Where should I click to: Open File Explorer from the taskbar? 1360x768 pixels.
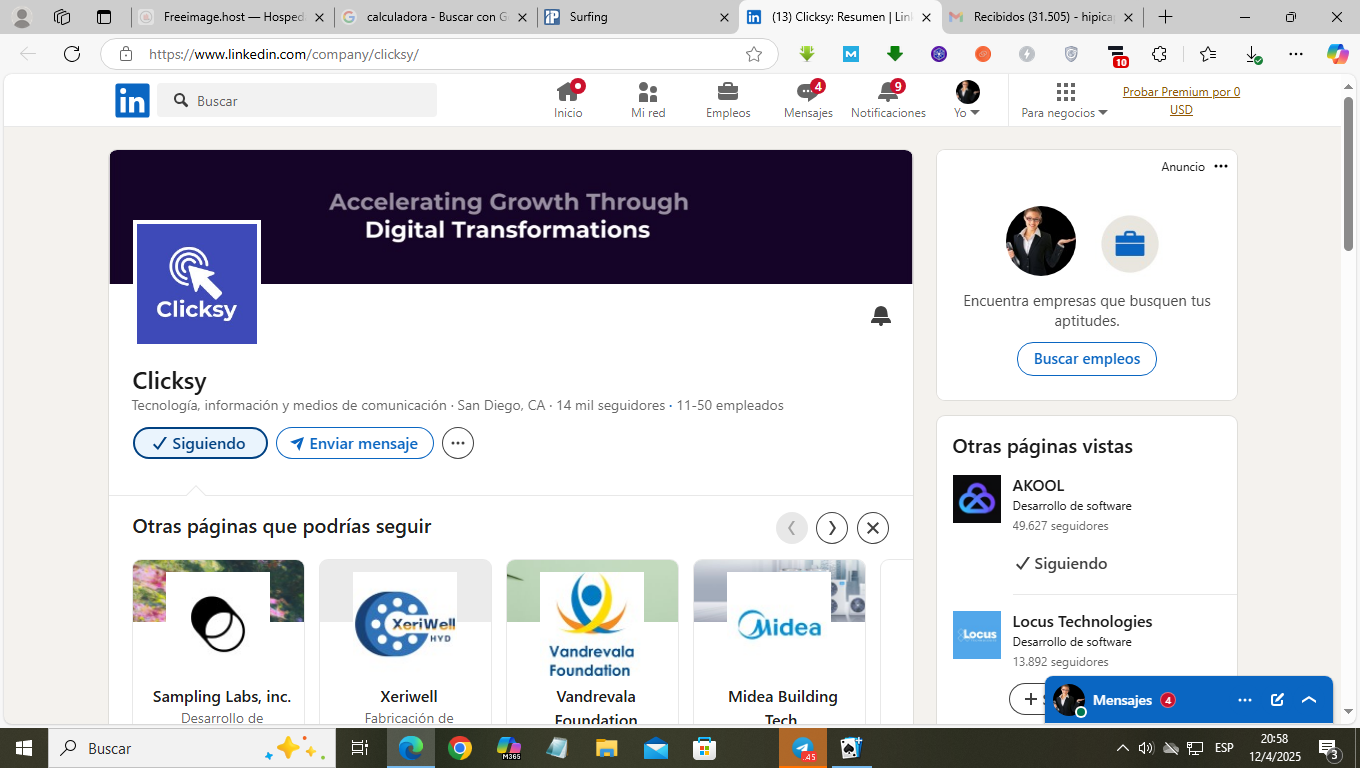607,748
